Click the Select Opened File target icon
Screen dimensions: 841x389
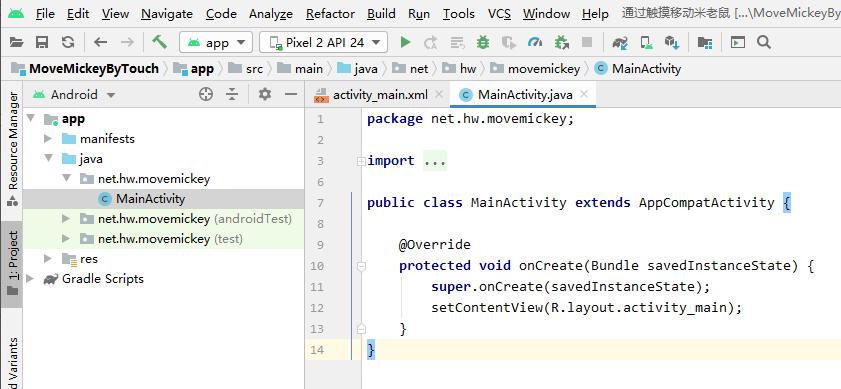coord(206,95)
